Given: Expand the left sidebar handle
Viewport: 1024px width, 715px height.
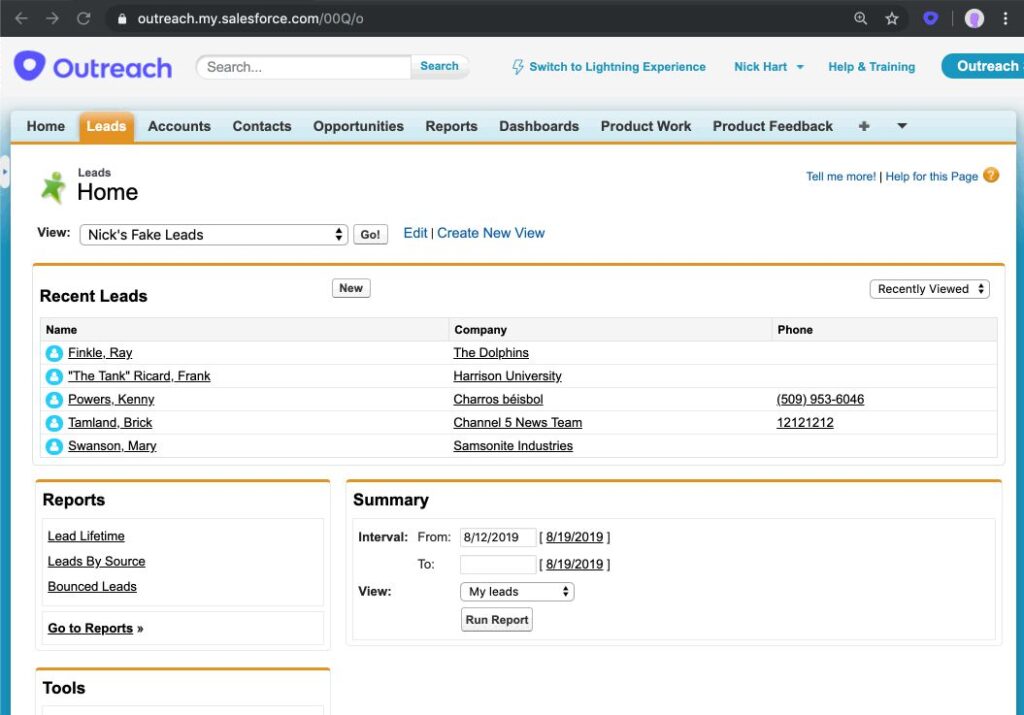Looking at the screenshot, I should tap(5, 172).
